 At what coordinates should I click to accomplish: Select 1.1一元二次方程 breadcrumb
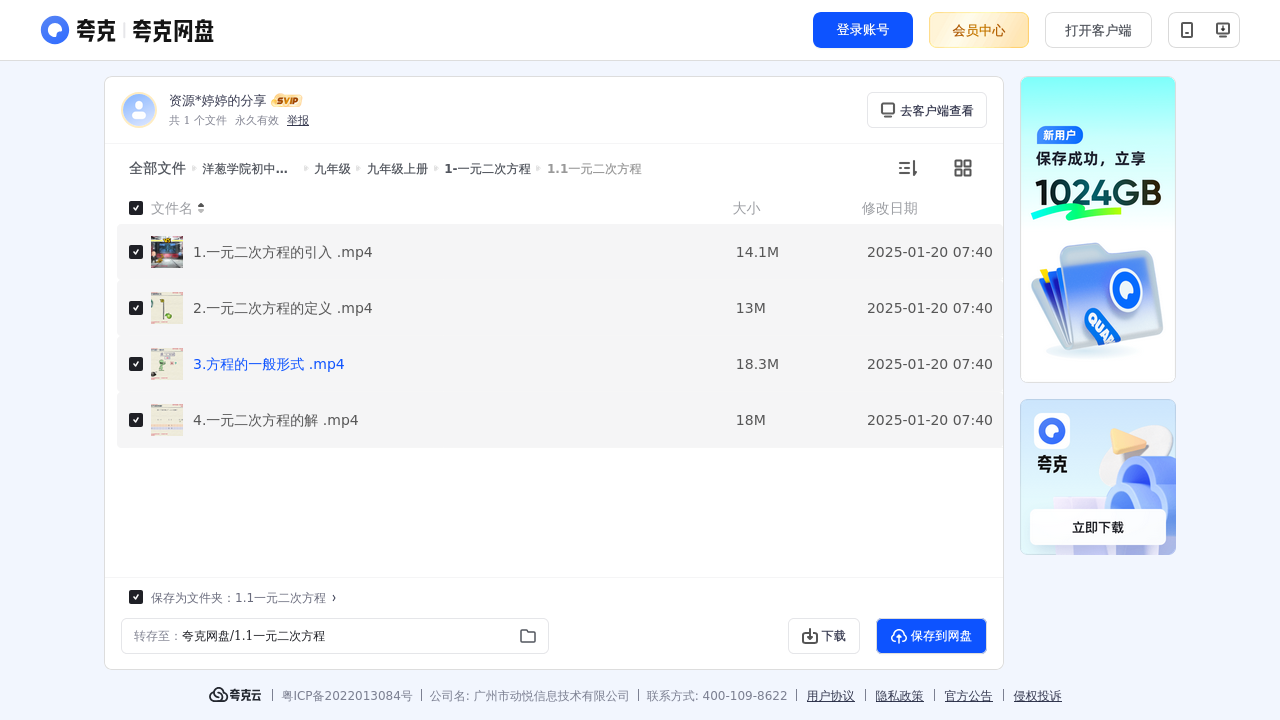594,169
